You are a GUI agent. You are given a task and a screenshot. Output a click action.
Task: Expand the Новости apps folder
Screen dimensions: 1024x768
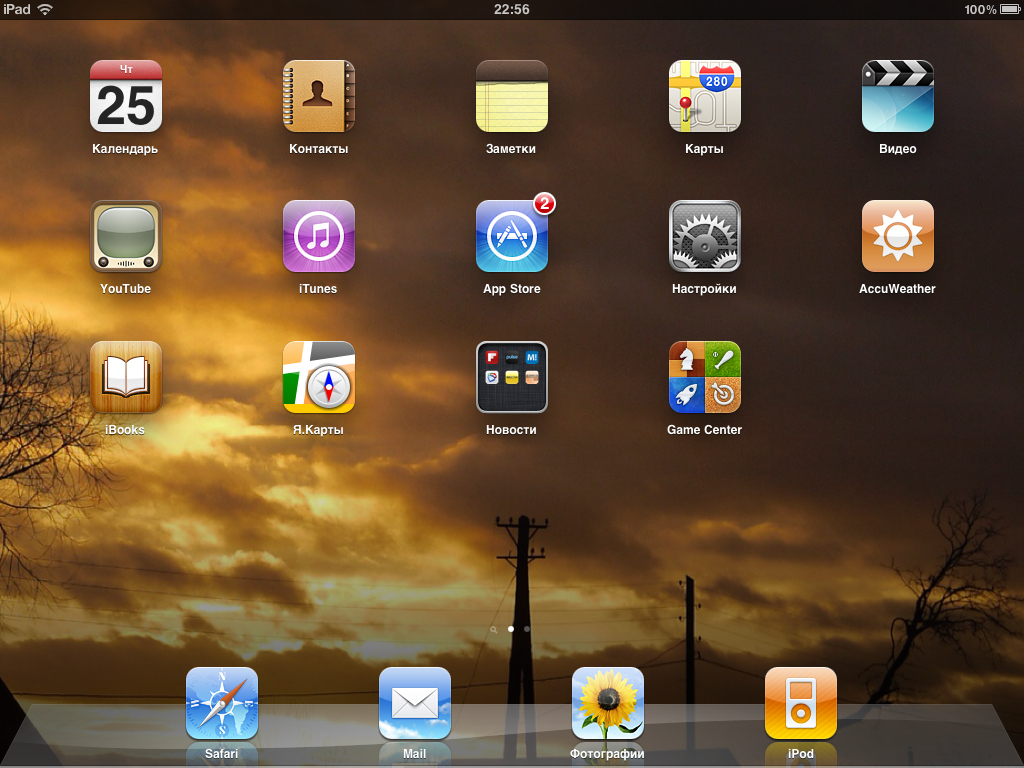pos(512,378)
